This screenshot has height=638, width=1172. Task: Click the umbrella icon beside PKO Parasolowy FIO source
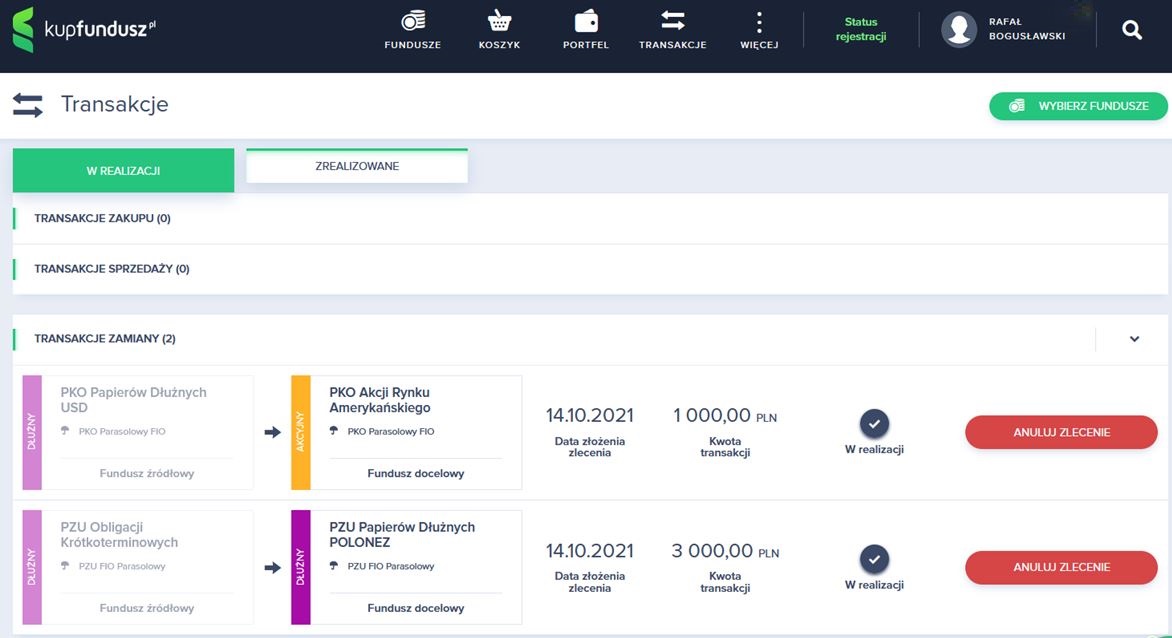(65, 431)
